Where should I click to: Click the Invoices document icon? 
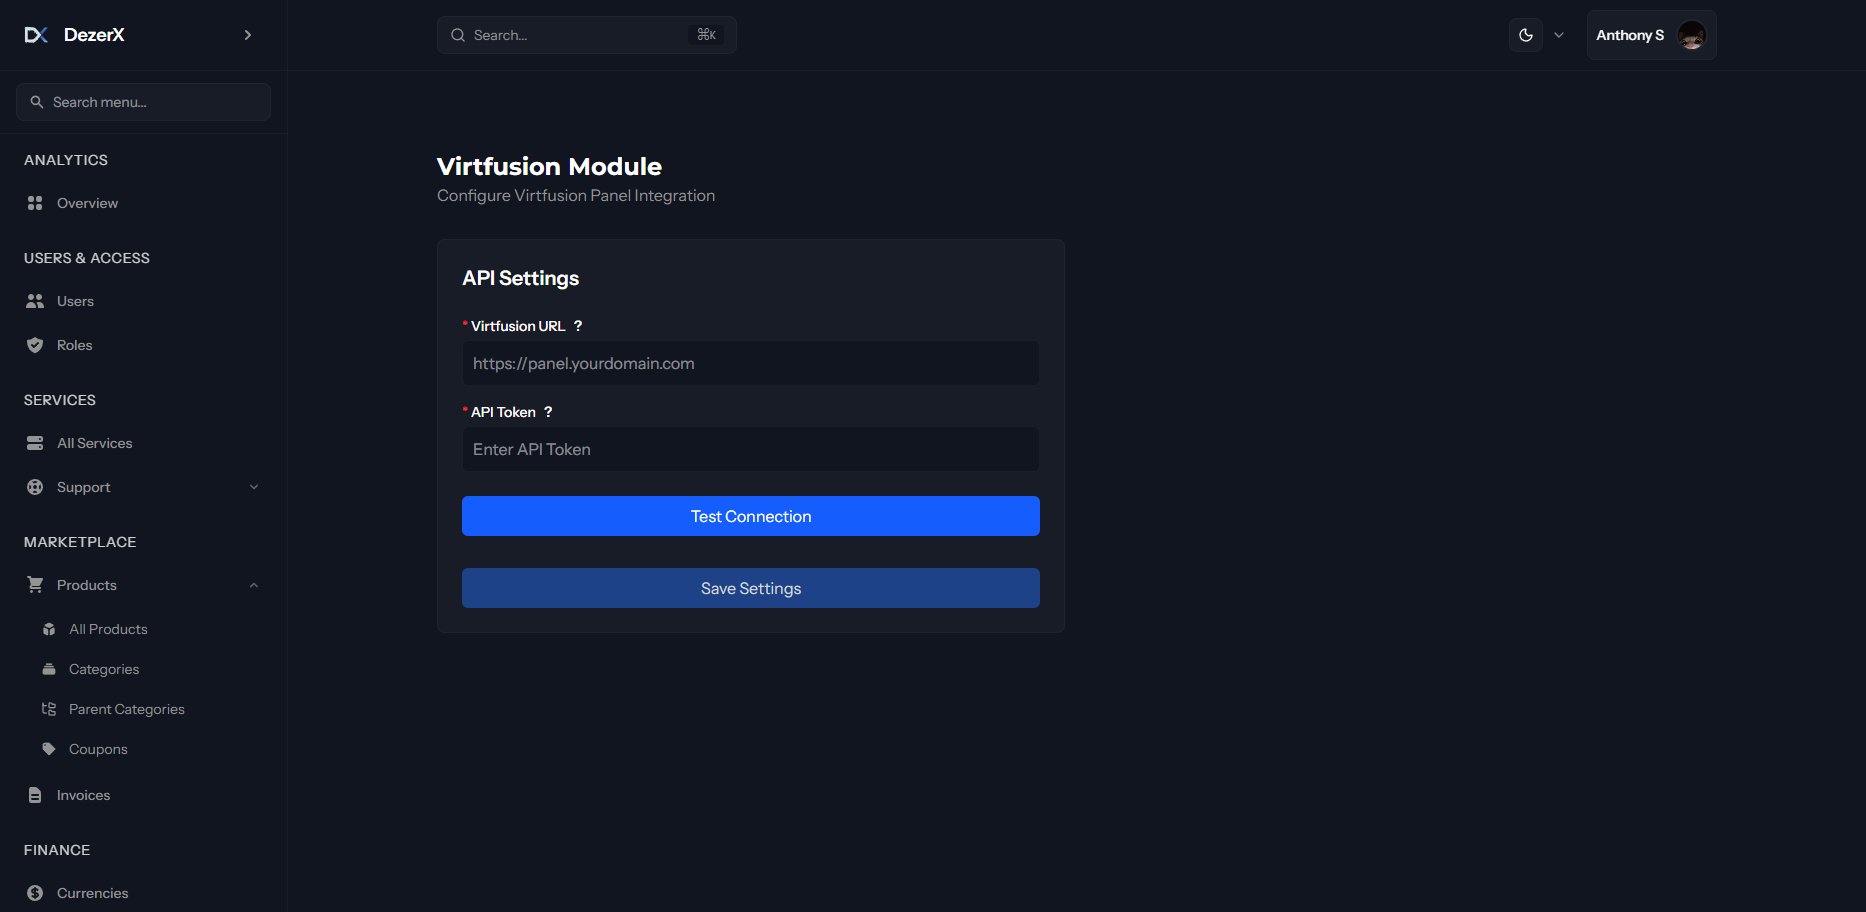click(x=35, y=795)
